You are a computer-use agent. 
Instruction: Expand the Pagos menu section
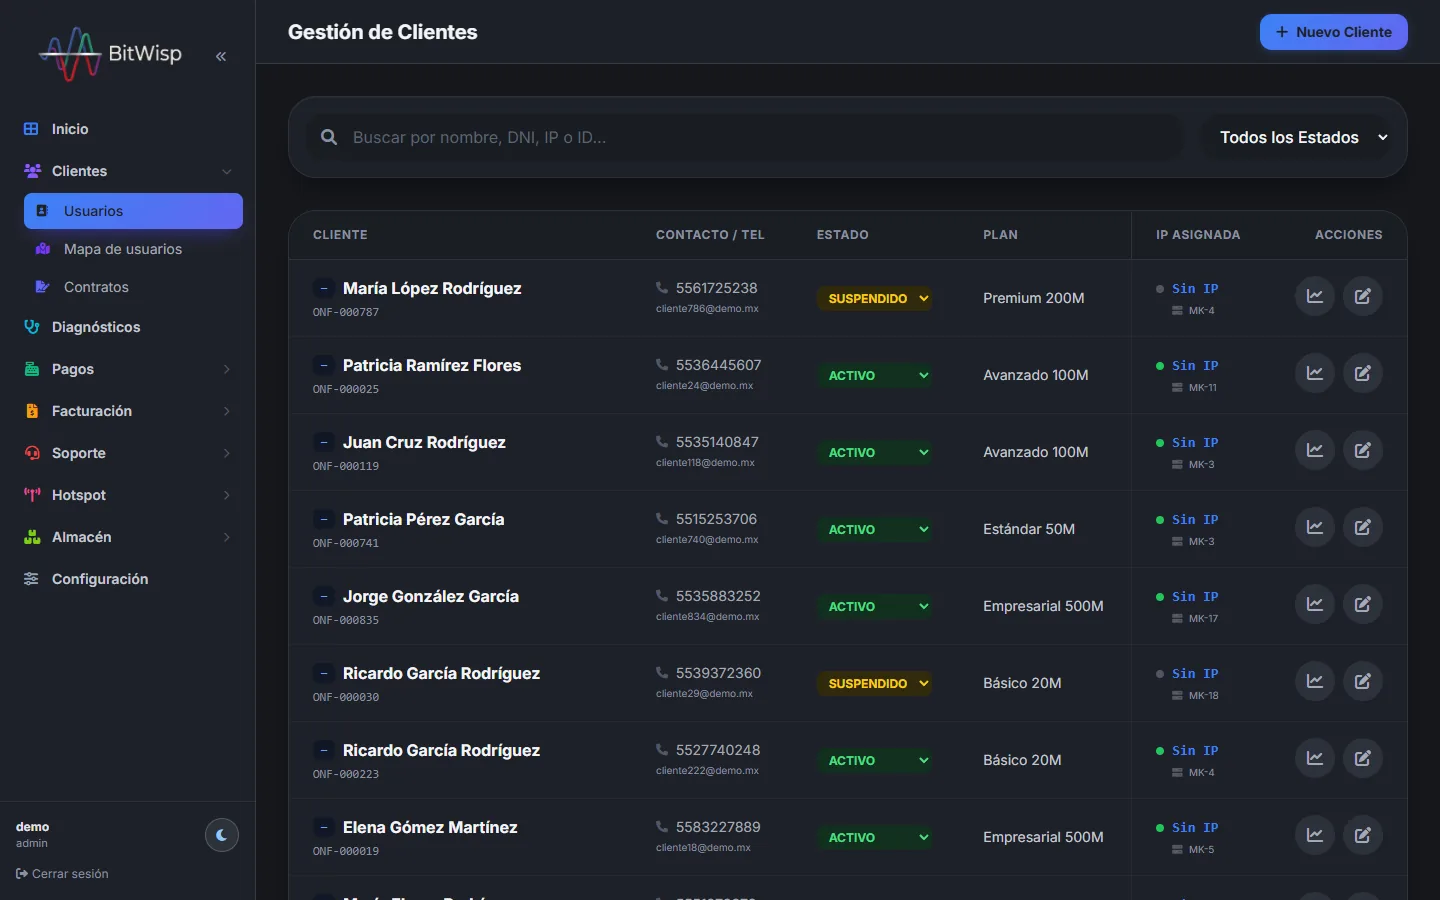coord(128,369)
